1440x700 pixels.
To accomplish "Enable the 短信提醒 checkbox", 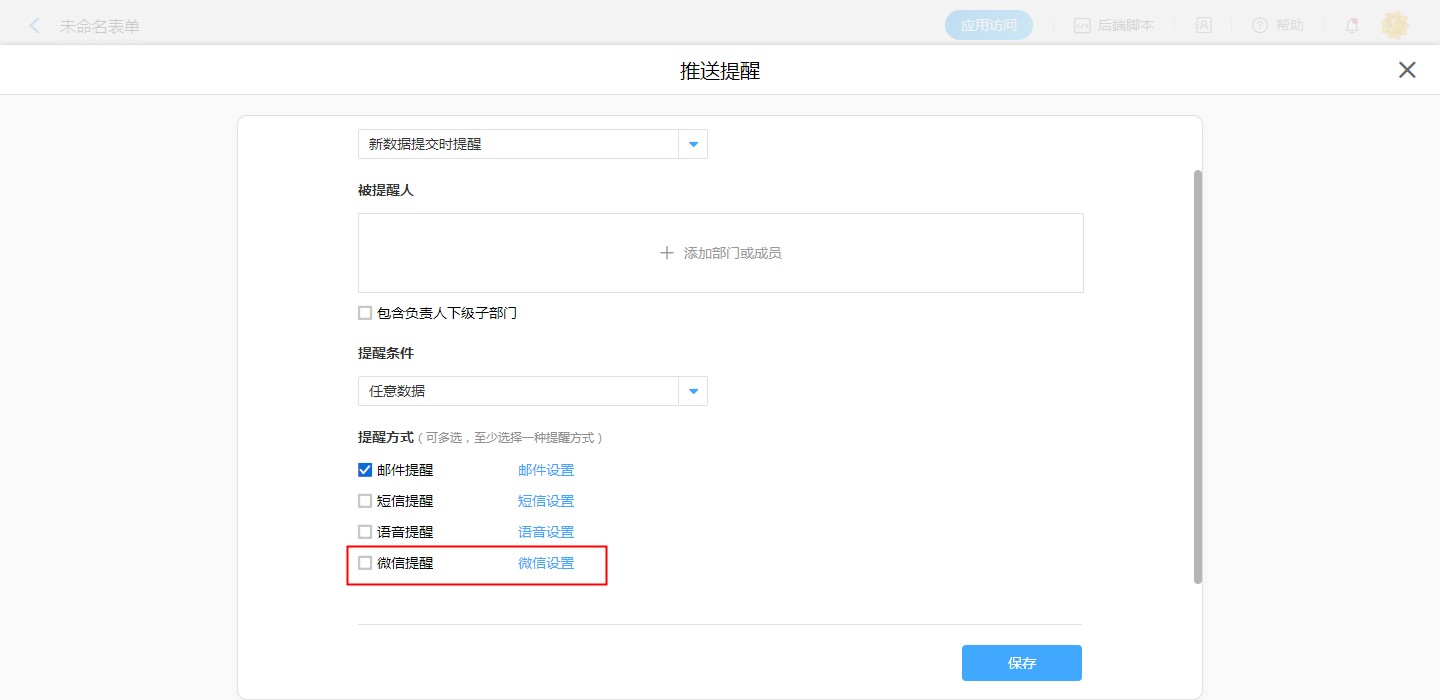I will point(365,501).
